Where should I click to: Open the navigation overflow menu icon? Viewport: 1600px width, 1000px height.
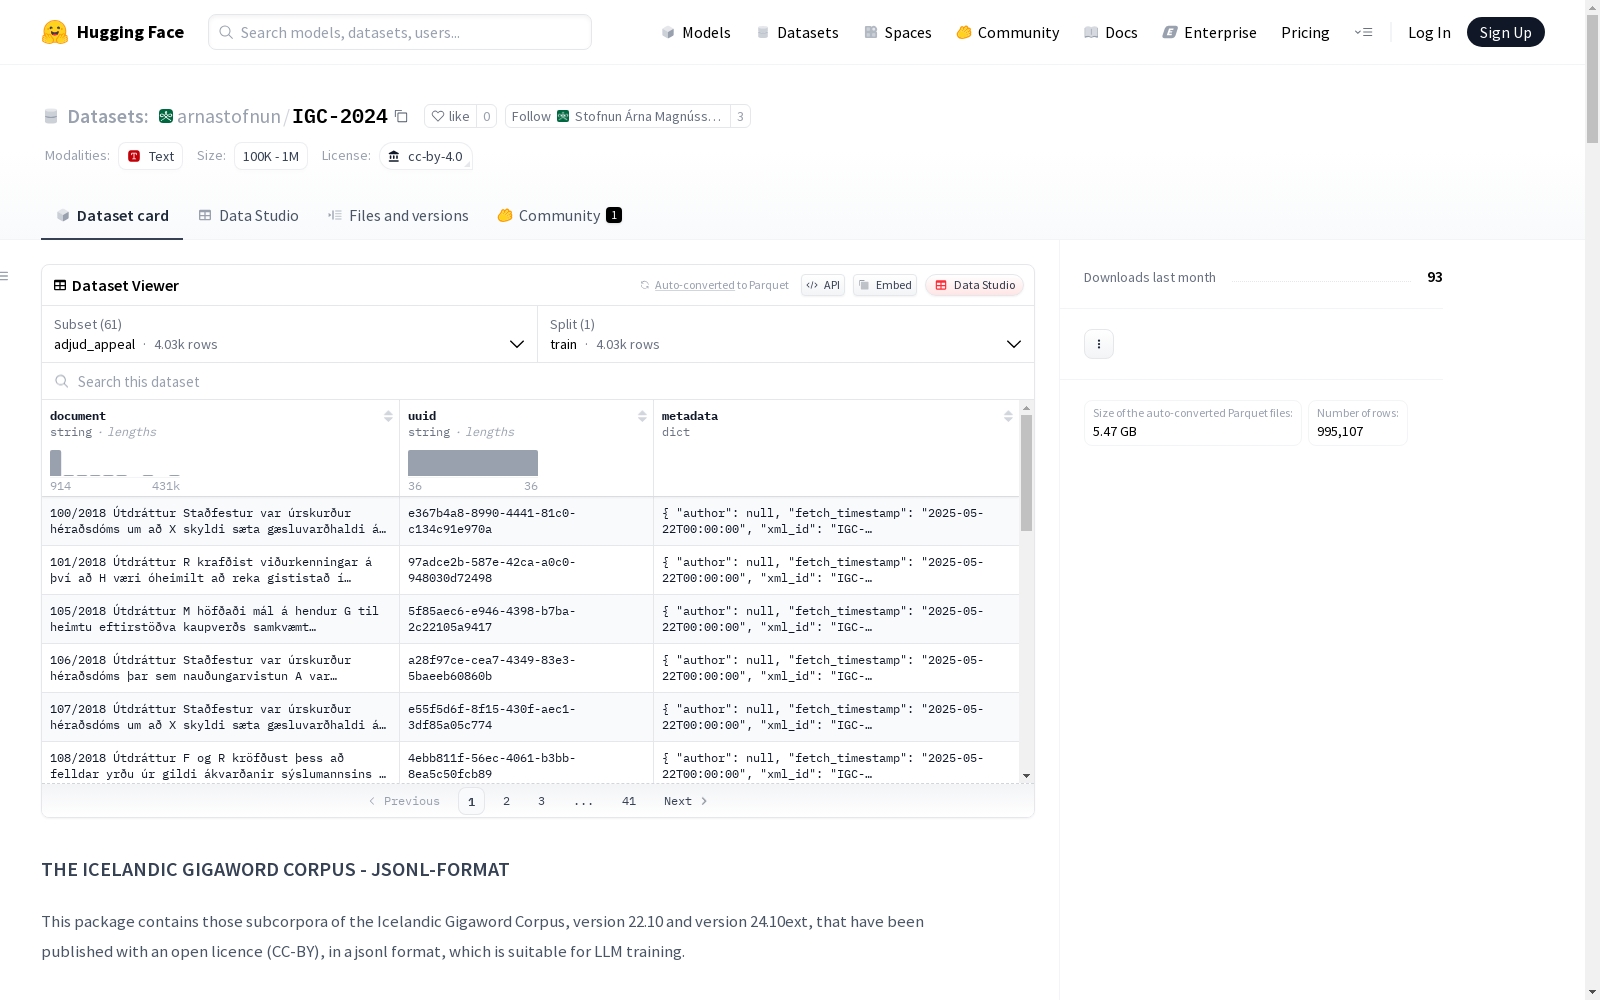coord(1363,32)
